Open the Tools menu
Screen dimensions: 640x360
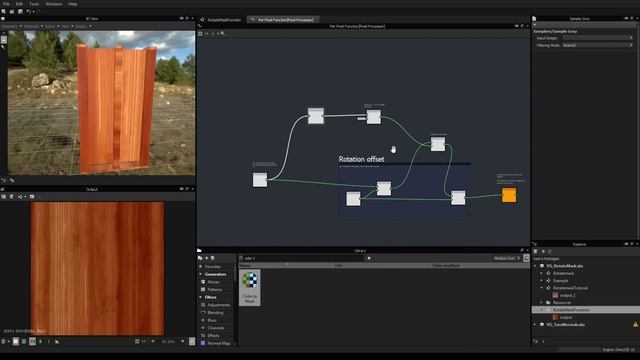pos(34,4)
